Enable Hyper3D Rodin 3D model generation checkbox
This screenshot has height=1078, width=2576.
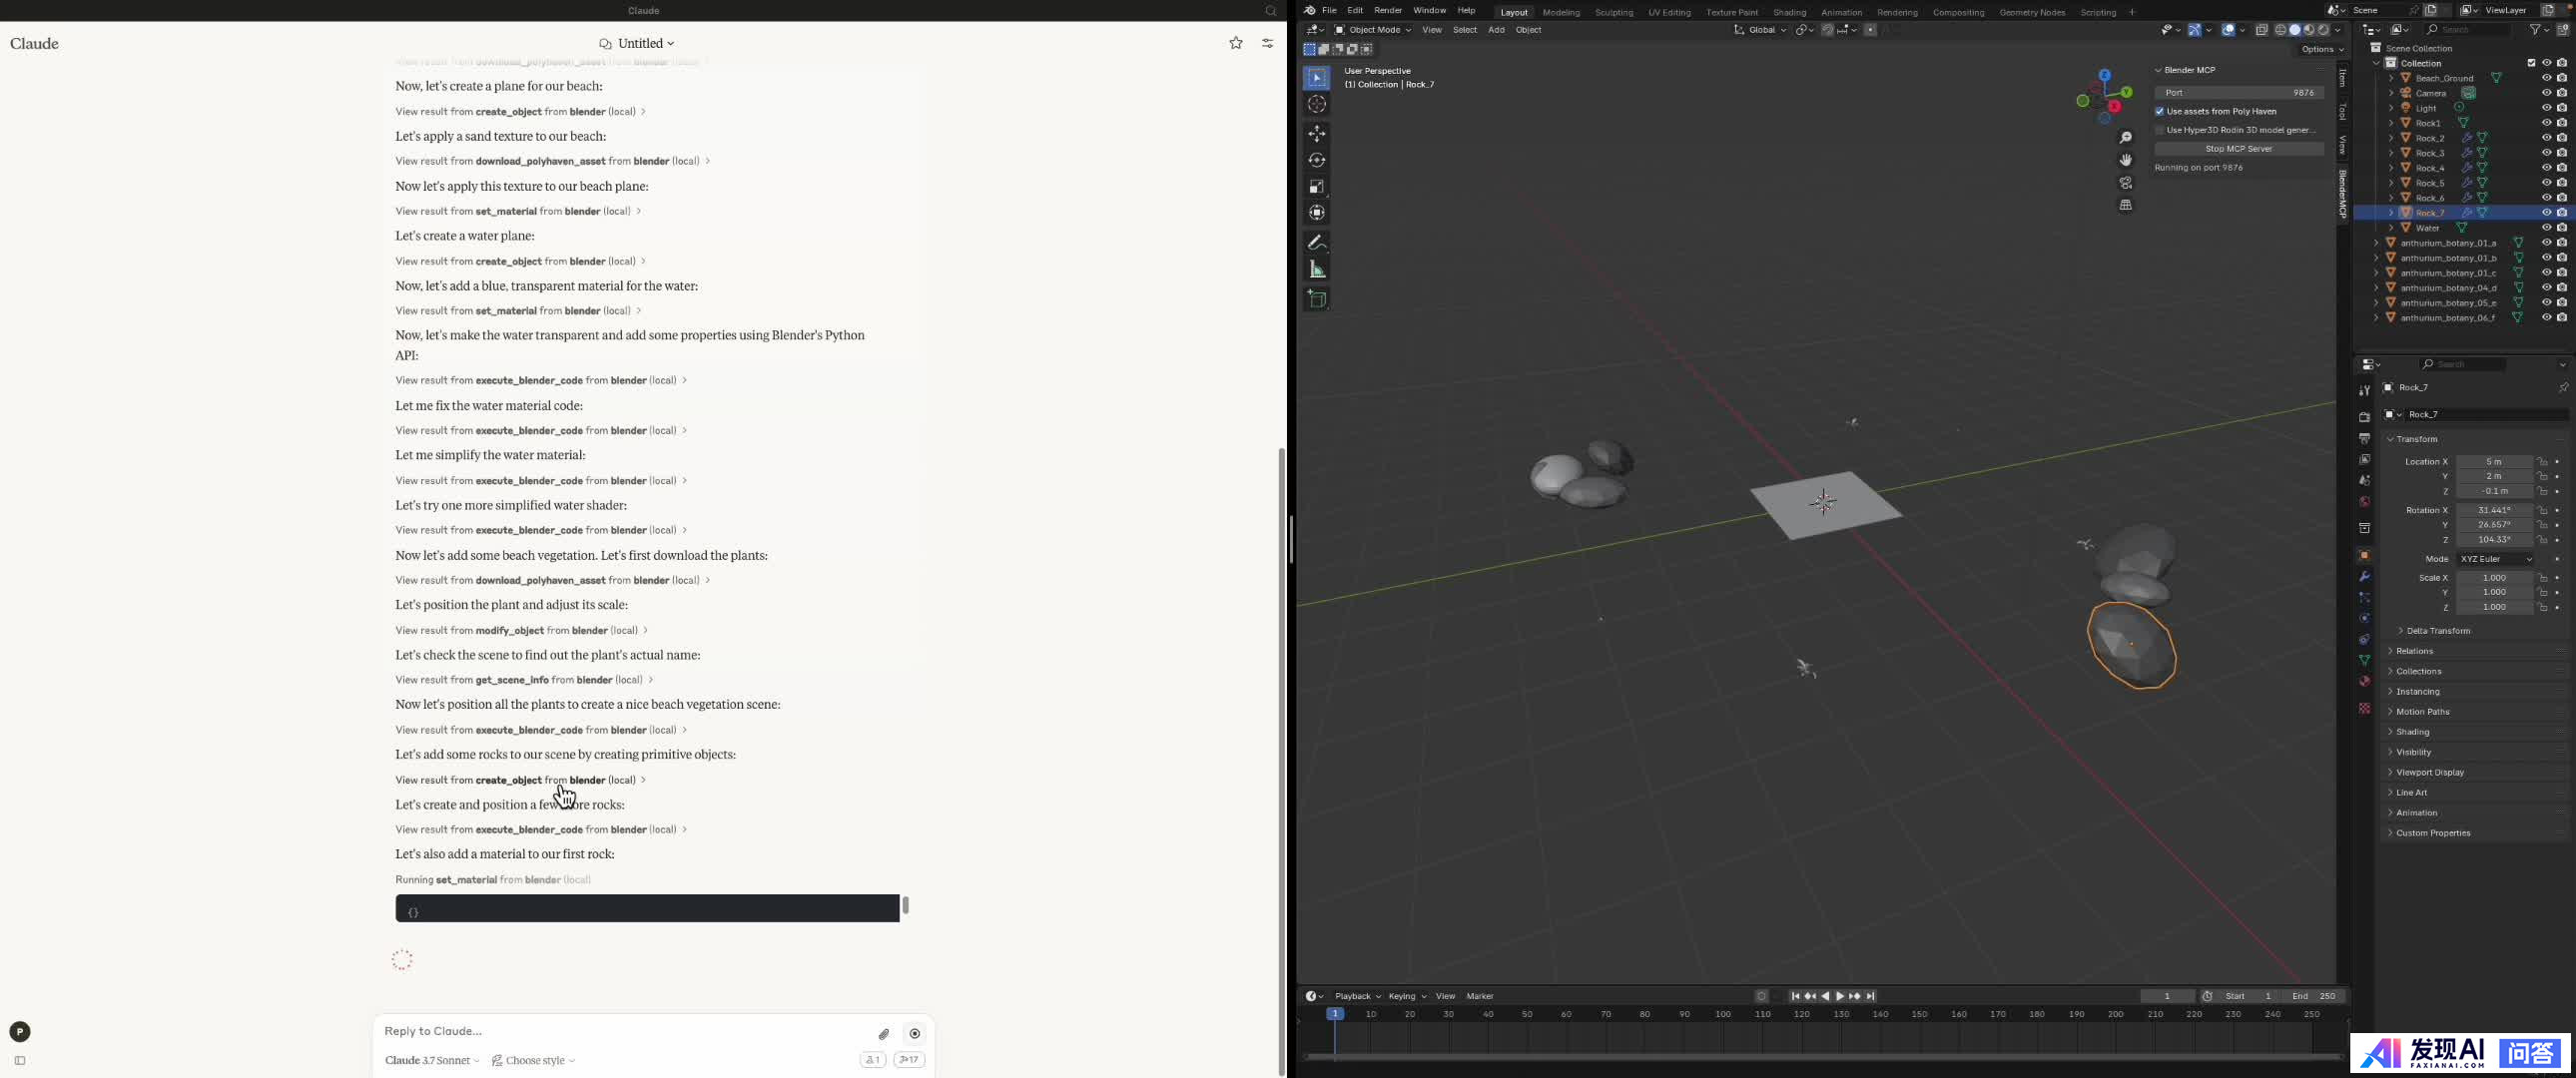click(2160, 130)
